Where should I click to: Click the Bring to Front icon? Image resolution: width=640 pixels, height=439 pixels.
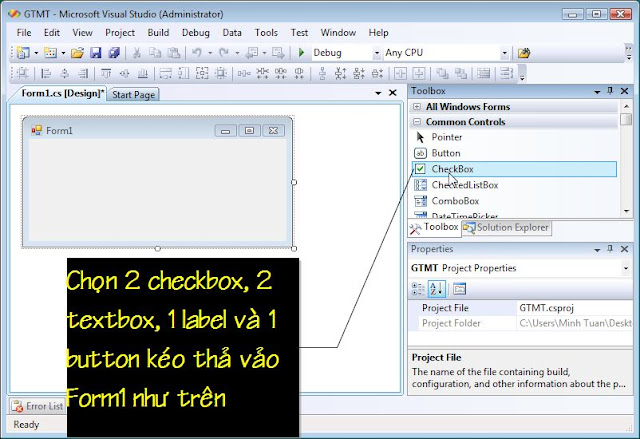tap(442, 73)
